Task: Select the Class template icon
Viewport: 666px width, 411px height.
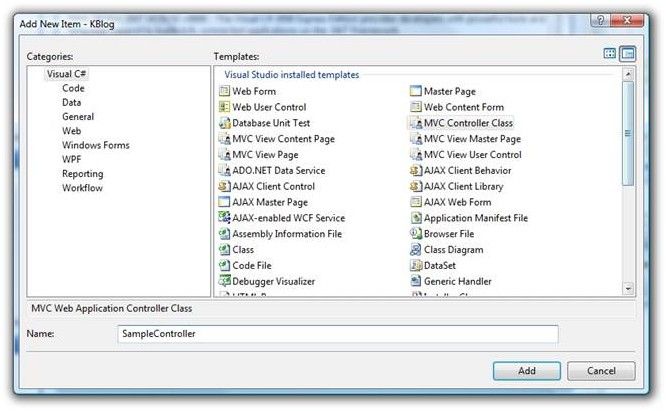Action: coord(224,250)
